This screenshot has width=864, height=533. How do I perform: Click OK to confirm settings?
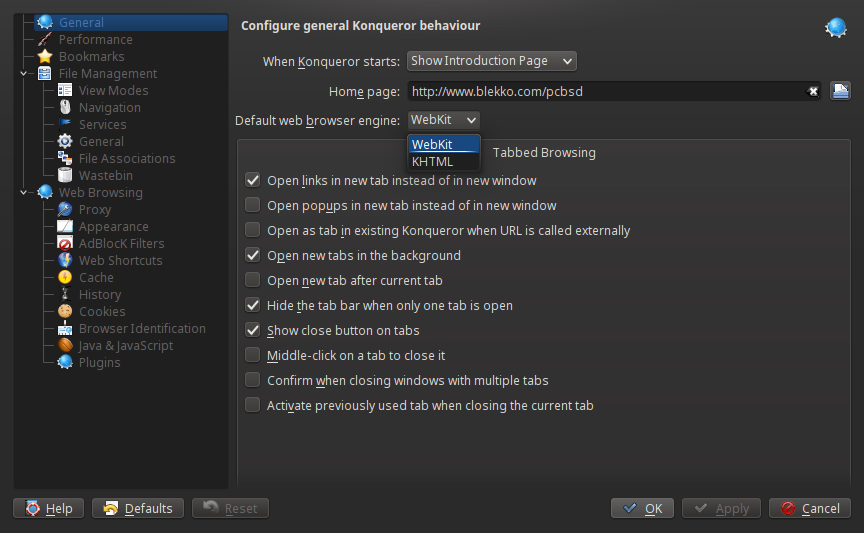tap(642, 508)
